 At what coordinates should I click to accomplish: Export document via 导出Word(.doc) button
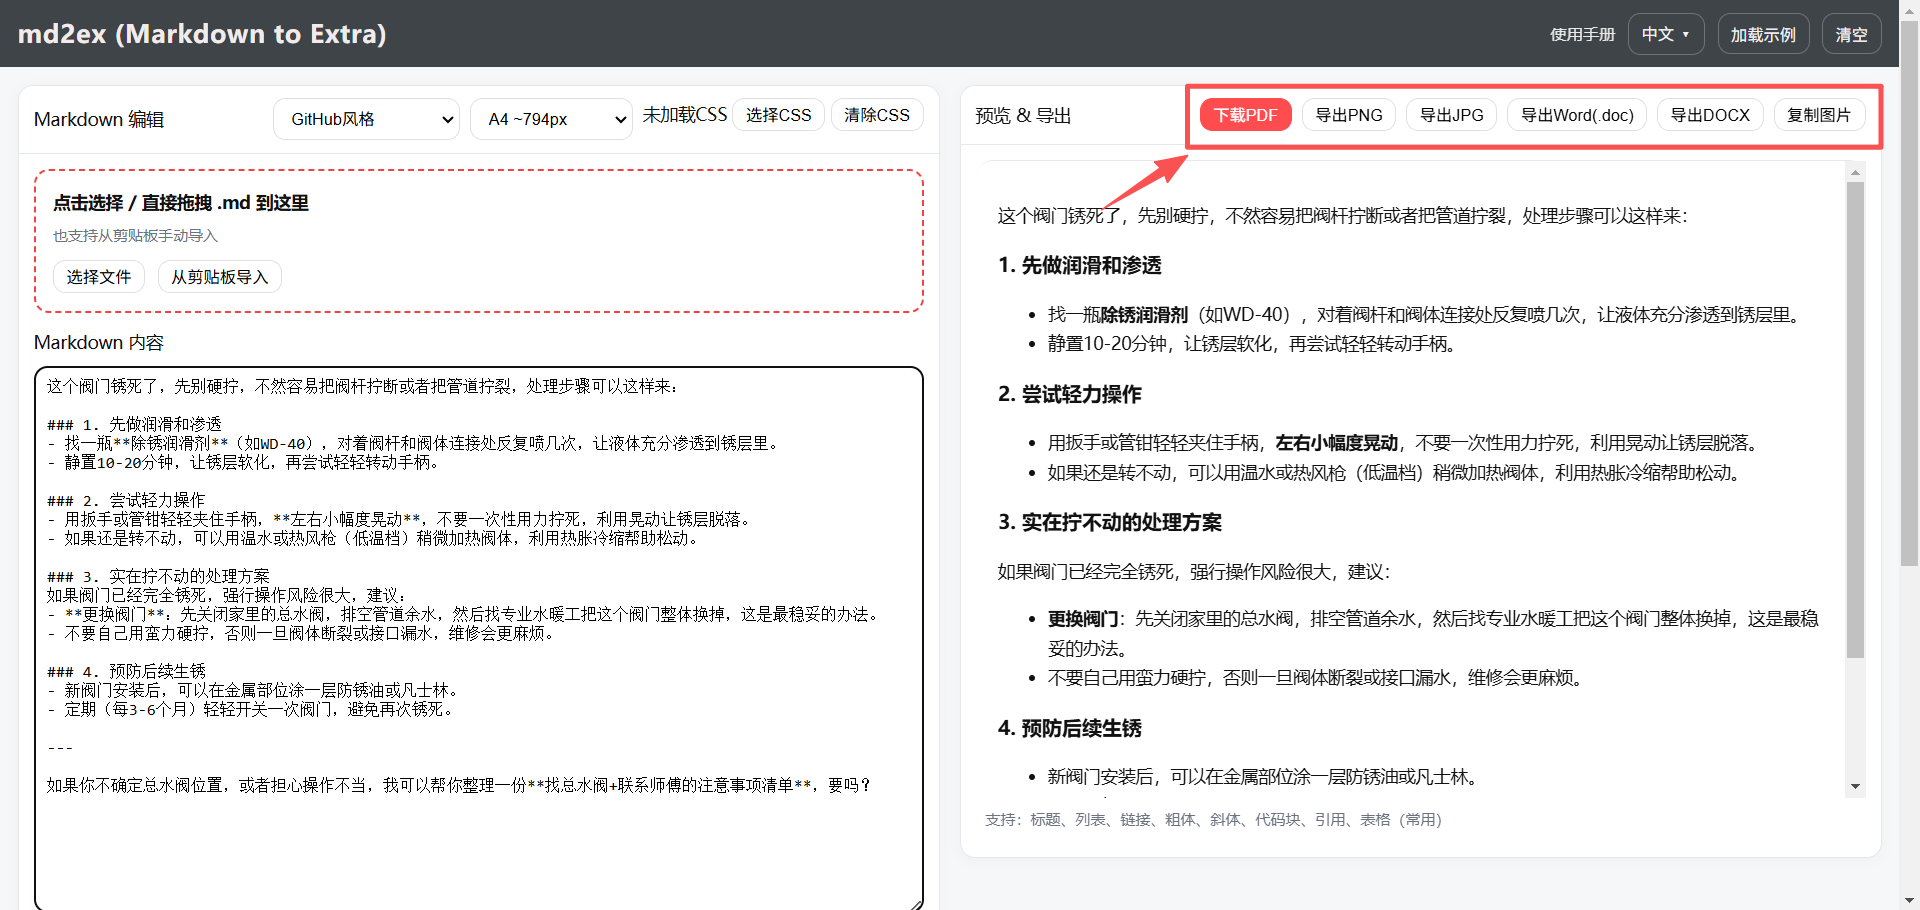[1576, 115]
